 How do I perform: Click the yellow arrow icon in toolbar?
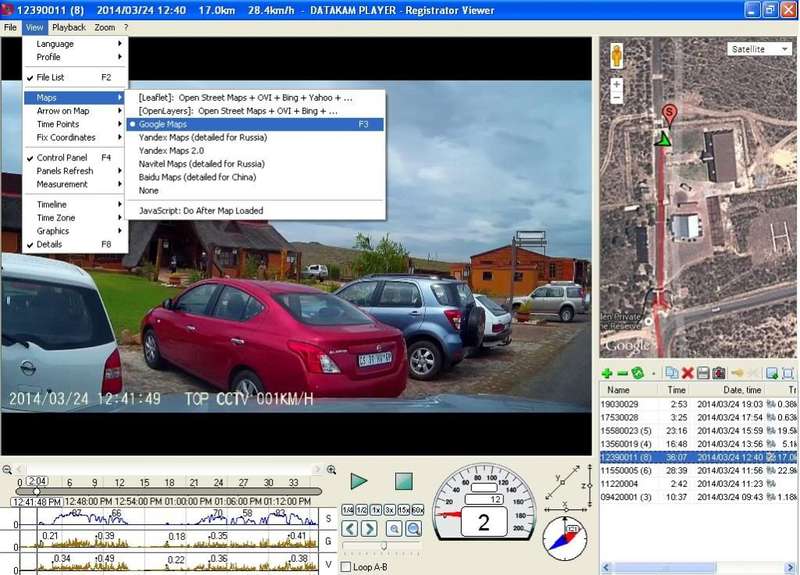point(737,373)
